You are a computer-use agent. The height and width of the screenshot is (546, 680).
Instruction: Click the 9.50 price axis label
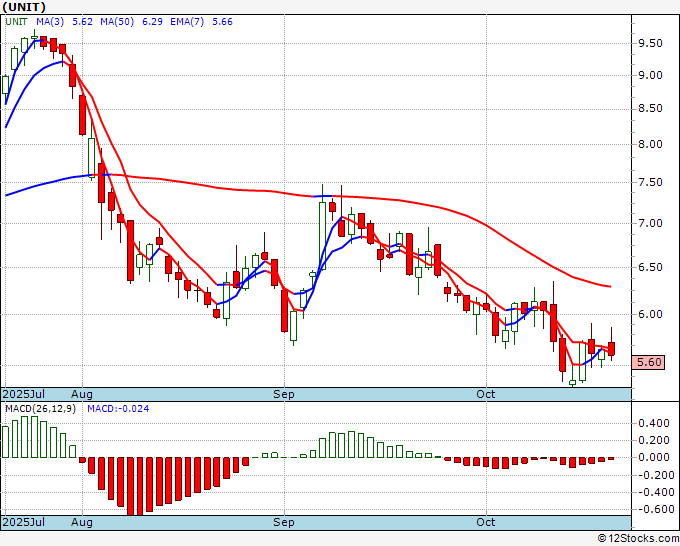point(651,43)
